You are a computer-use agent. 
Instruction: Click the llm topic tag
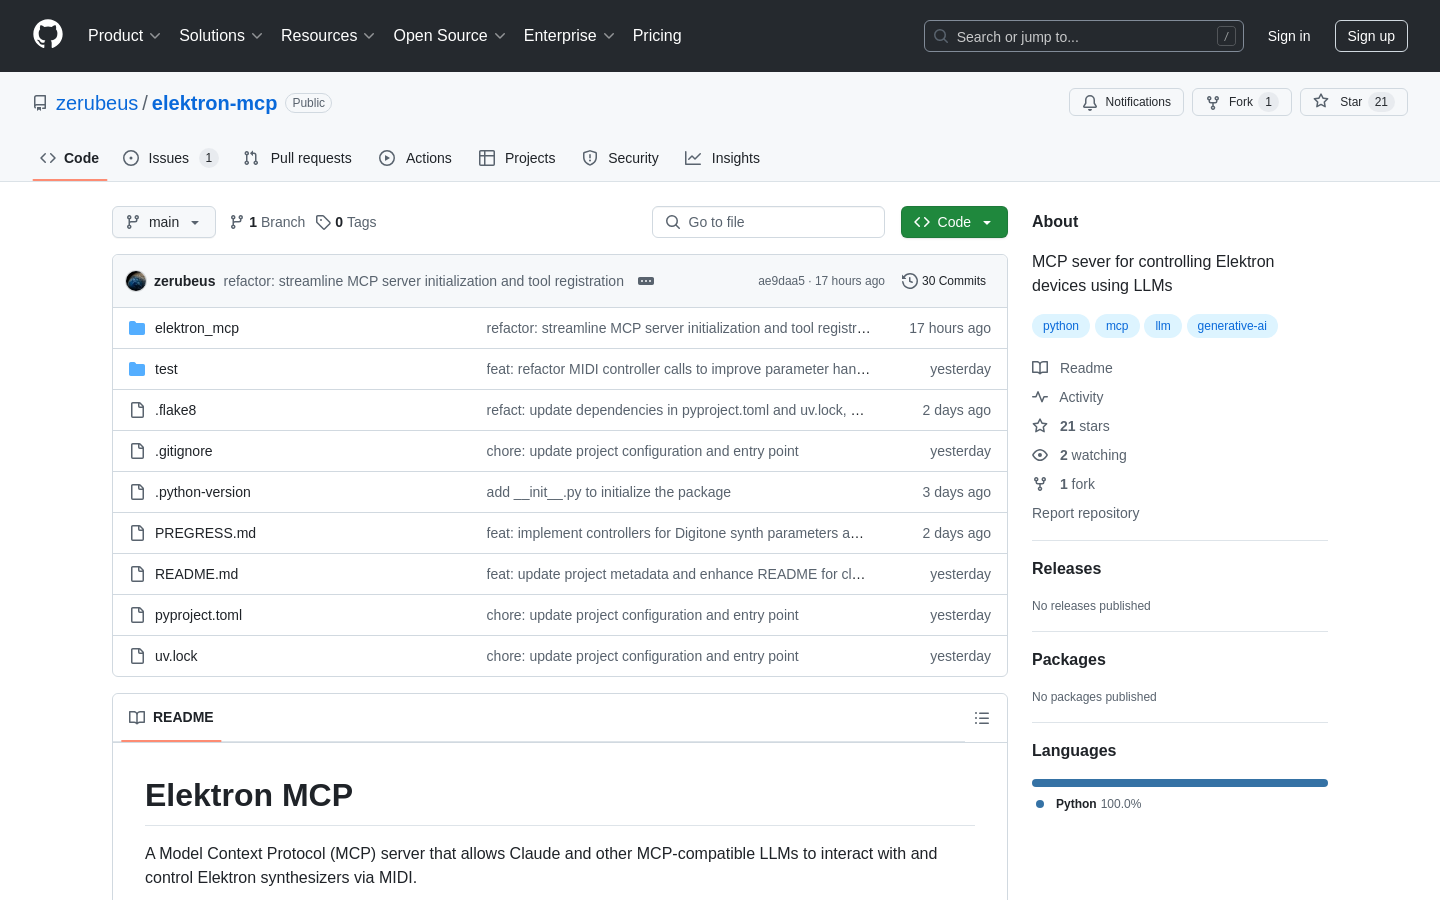1163,326
